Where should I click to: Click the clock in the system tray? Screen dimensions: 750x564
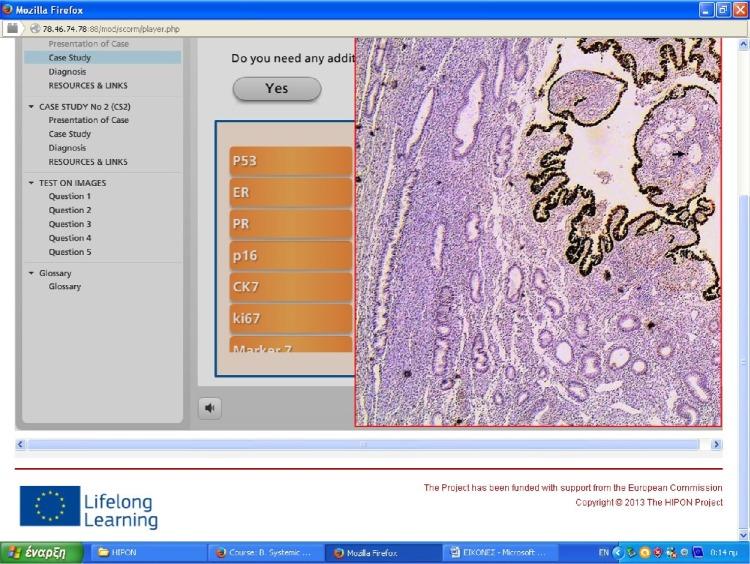click(723, 553)
